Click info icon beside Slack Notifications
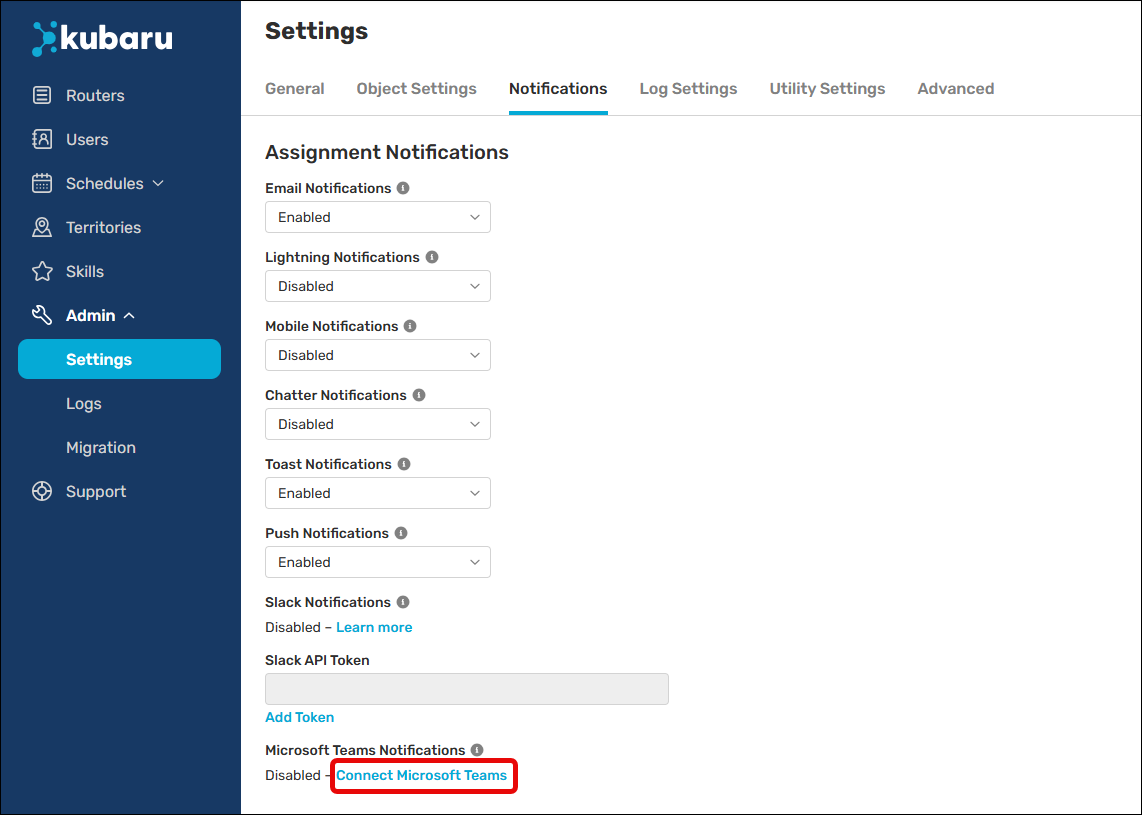The image size is (1142, 815). [403, 602]
